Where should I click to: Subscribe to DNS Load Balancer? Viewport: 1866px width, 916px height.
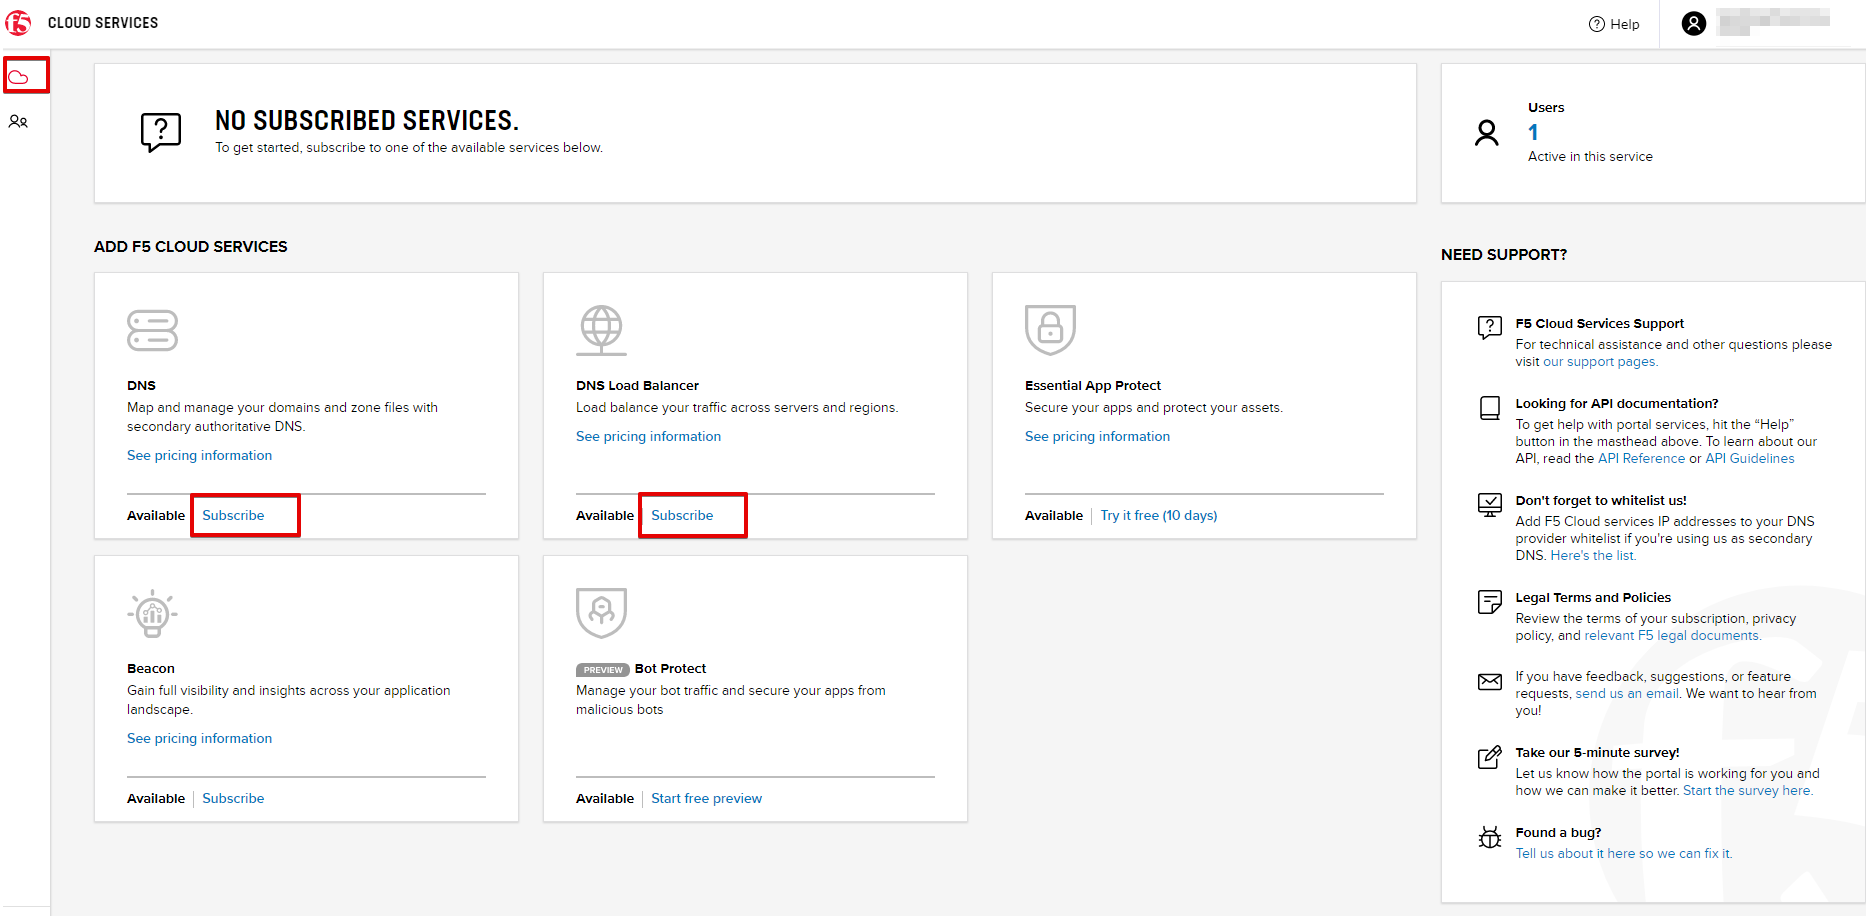(x=682, y=515)
